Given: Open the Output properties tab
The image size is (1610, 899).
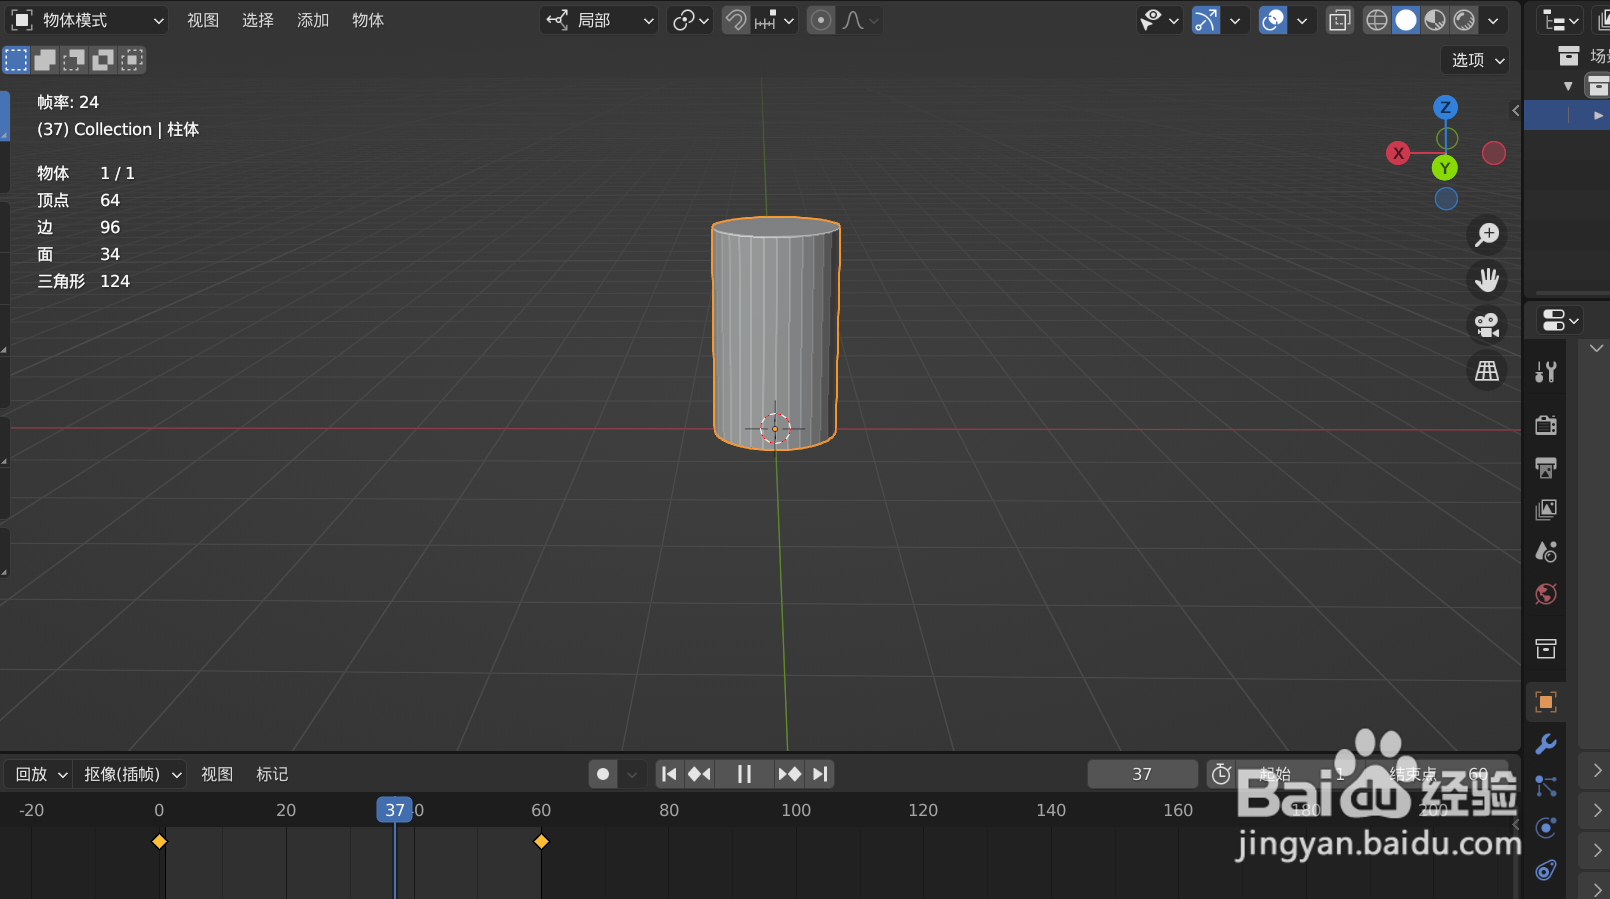Looking at the screenshot, I should click(x=1546, y=467).
